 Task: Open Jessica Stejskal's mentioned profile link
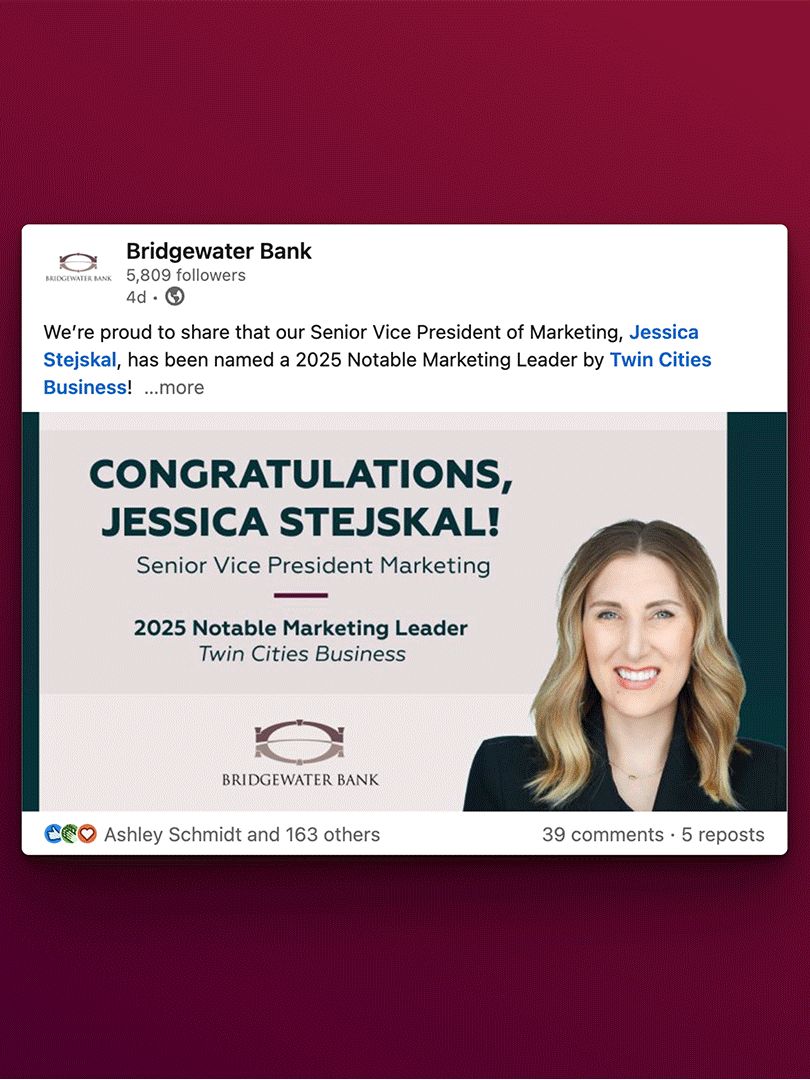point(371,346)
